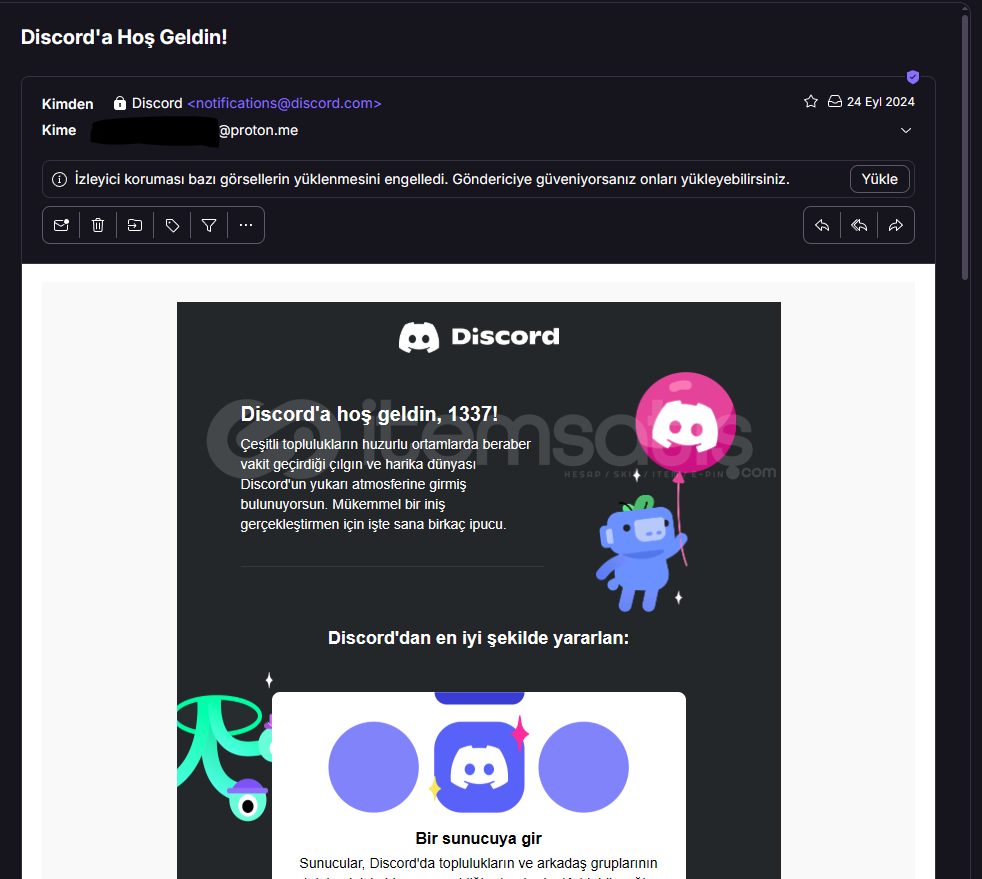The height and width of the screenshot is (879, 982).
Task: Click the Discord sender name
Action: 157,103
